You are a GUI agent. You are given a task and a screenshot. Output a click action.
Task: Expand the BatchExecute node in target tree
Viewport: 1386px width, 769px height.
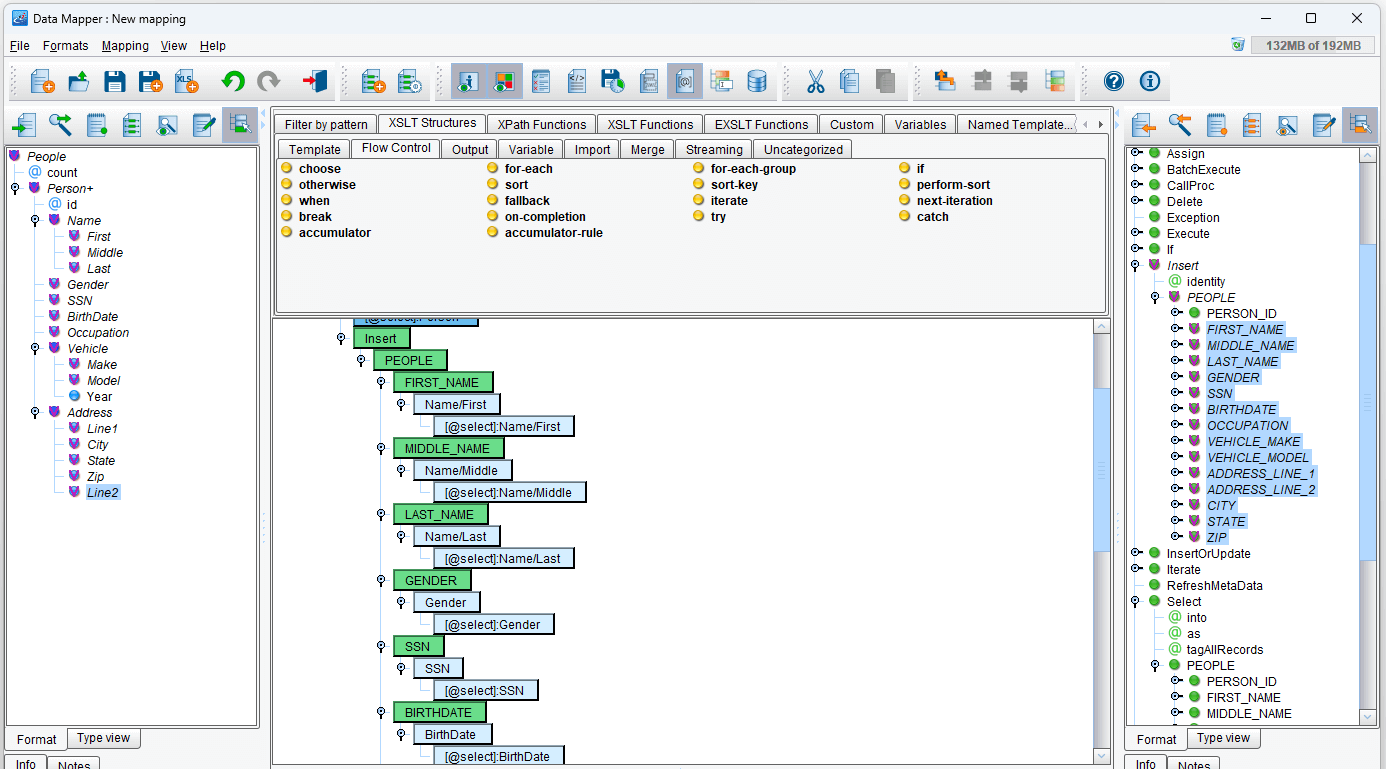coord(1136,169)
